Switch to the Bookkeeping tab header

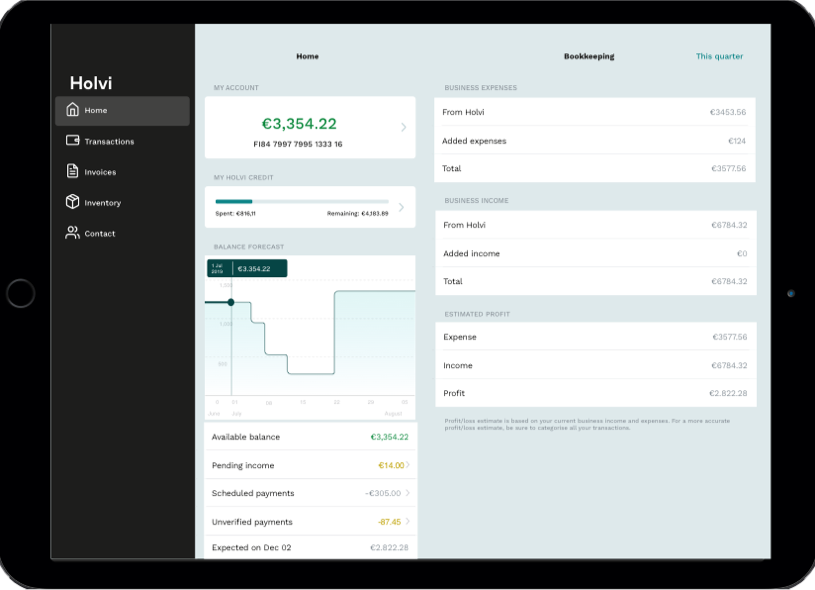(589, 56)
